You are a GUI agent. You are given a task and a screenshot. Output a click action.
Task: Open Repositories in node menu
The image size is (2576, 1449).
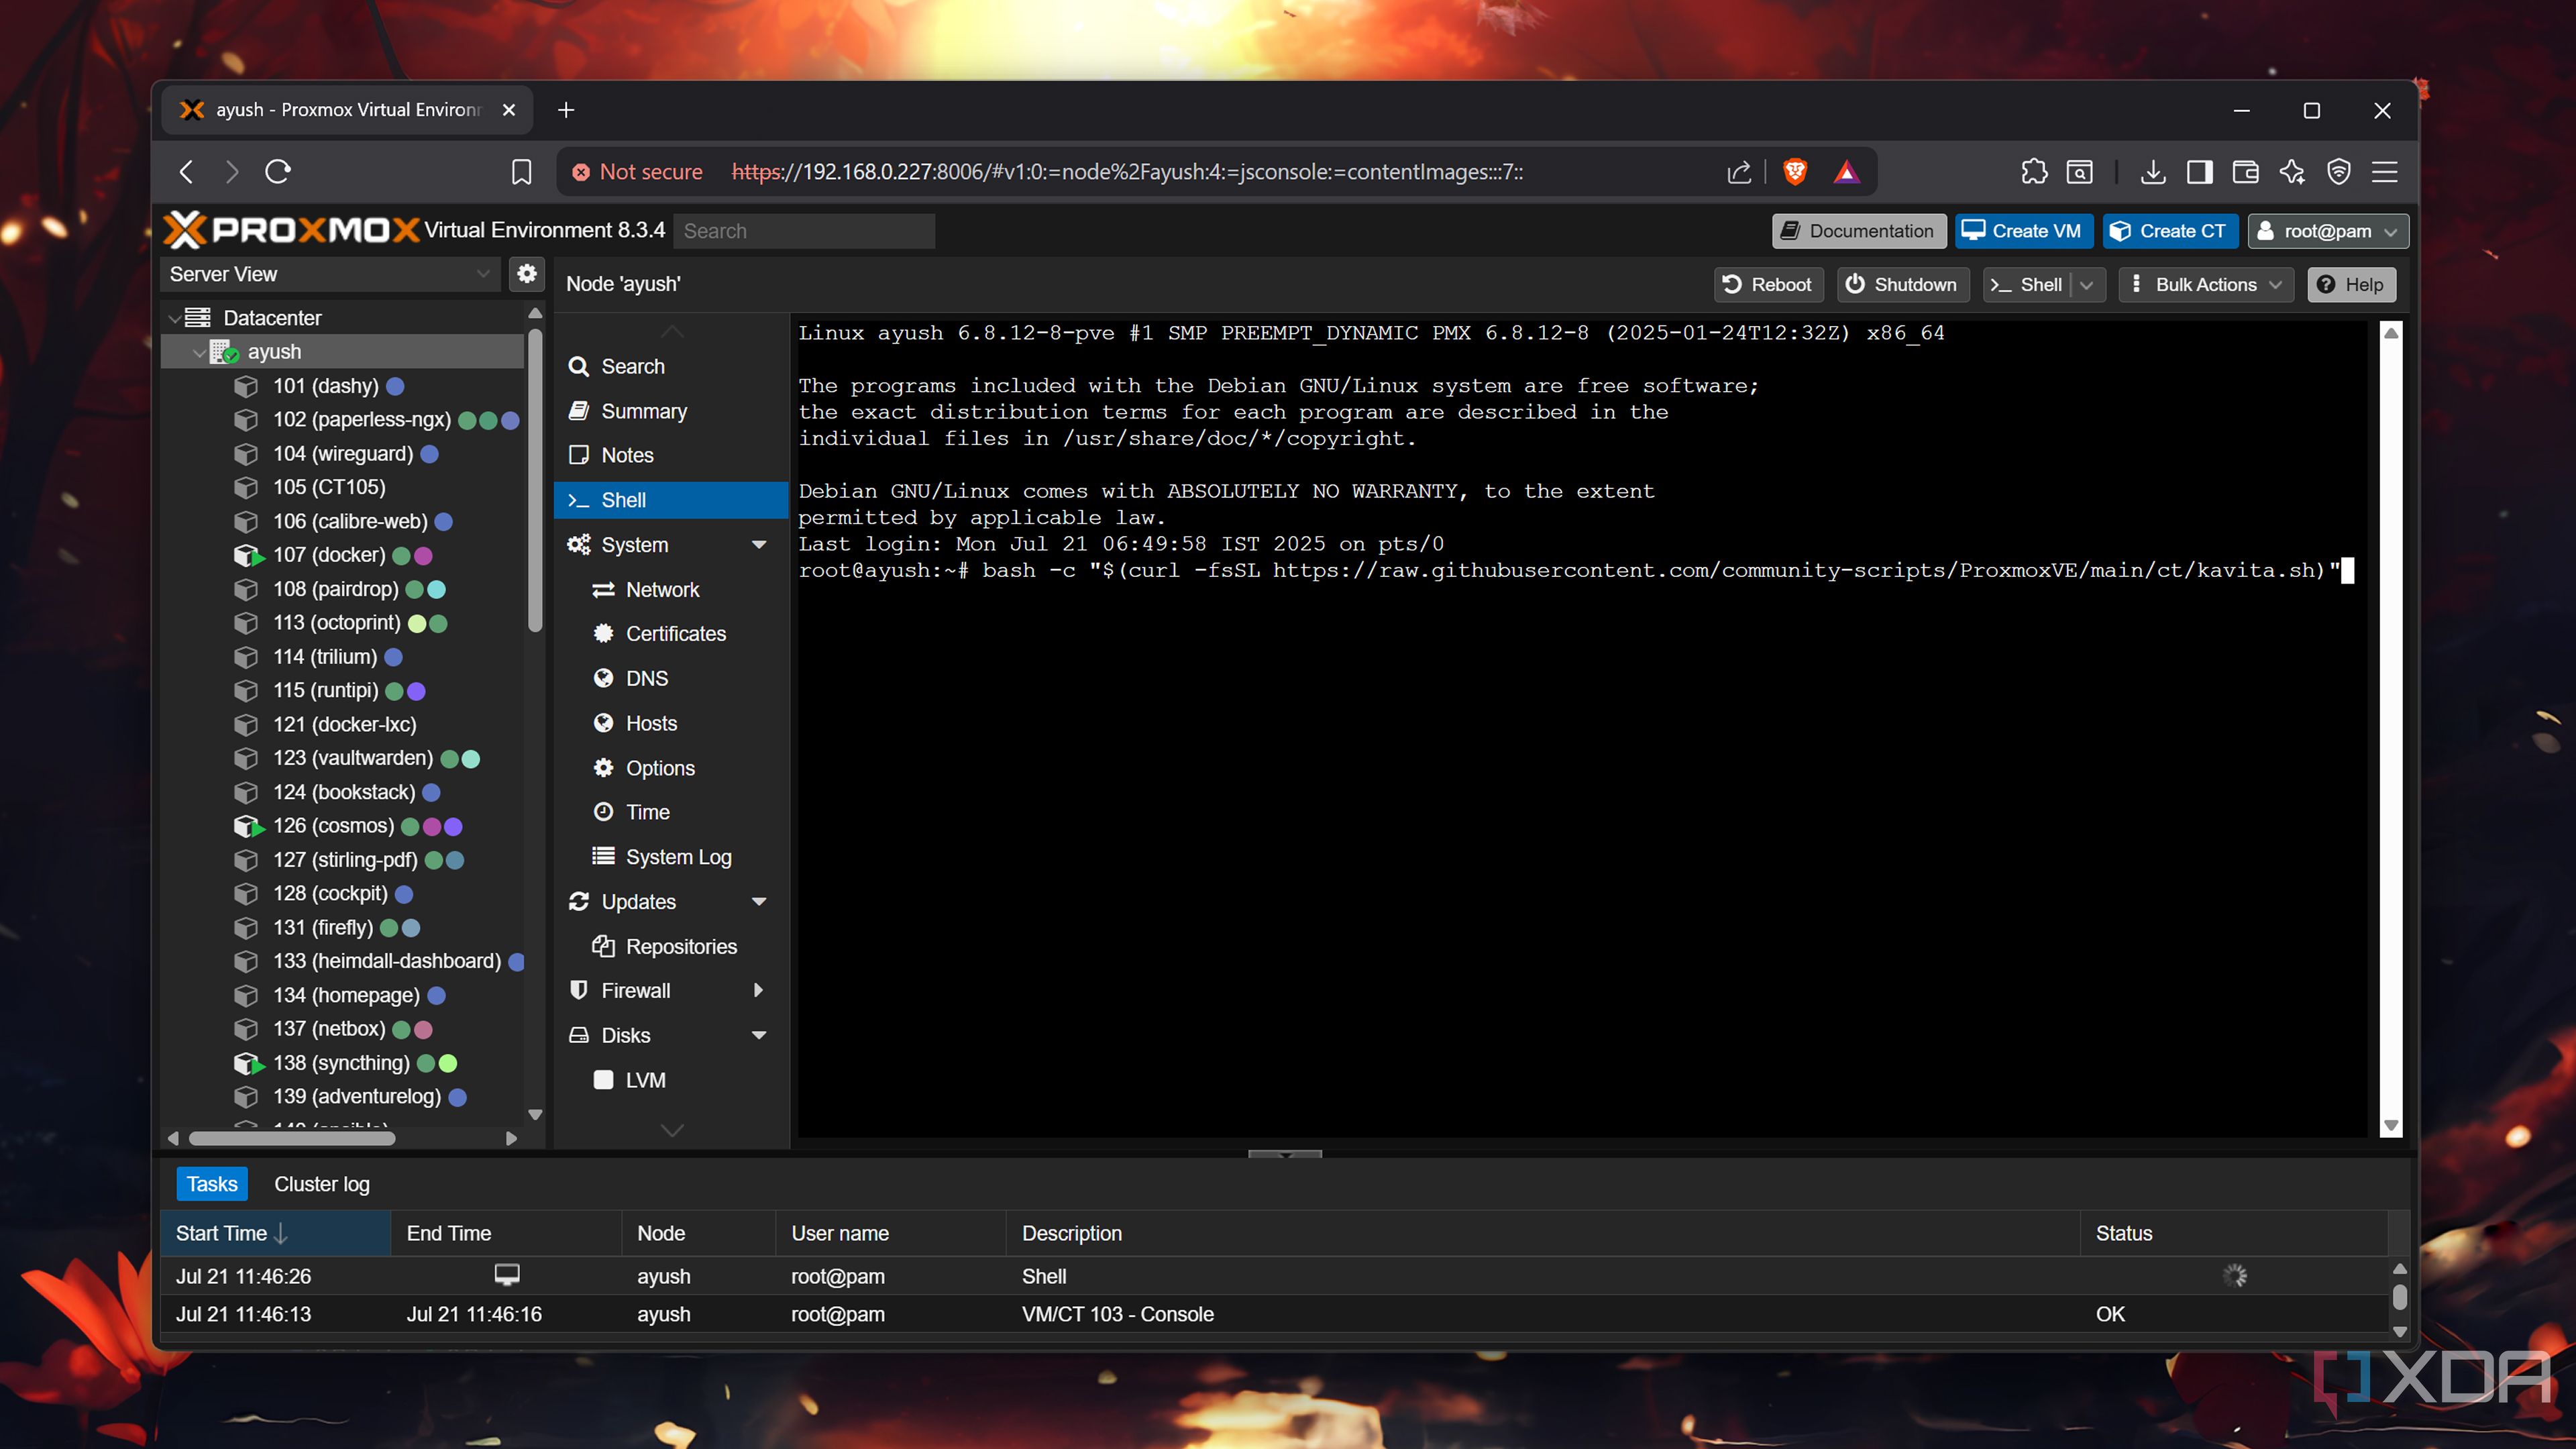coord(672,946)
